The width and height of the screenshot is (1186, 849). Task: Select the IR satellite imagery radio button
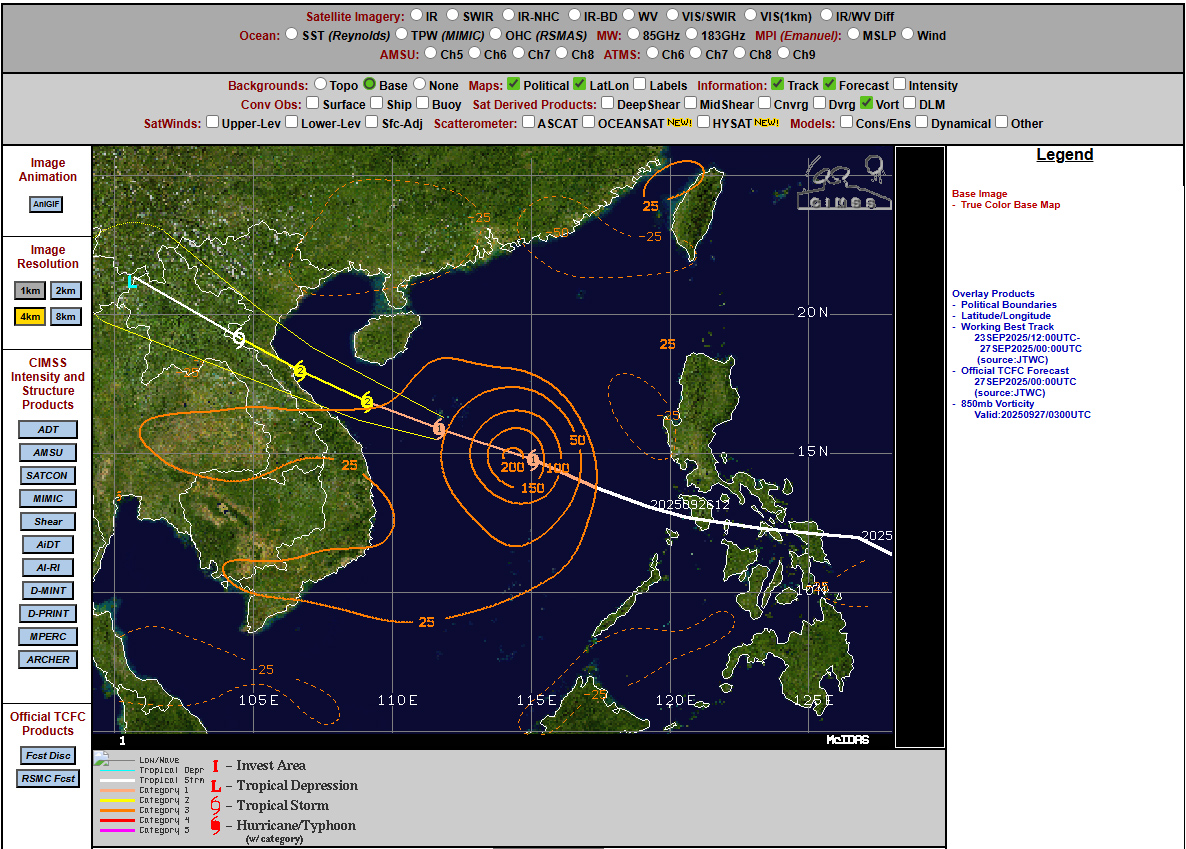(416, 16)
